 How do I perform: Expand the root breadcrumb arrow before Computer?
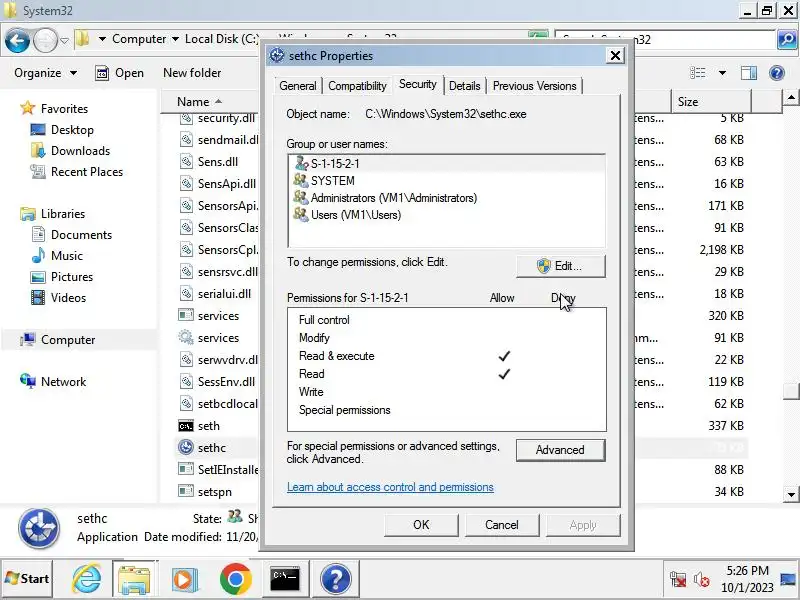102,39
